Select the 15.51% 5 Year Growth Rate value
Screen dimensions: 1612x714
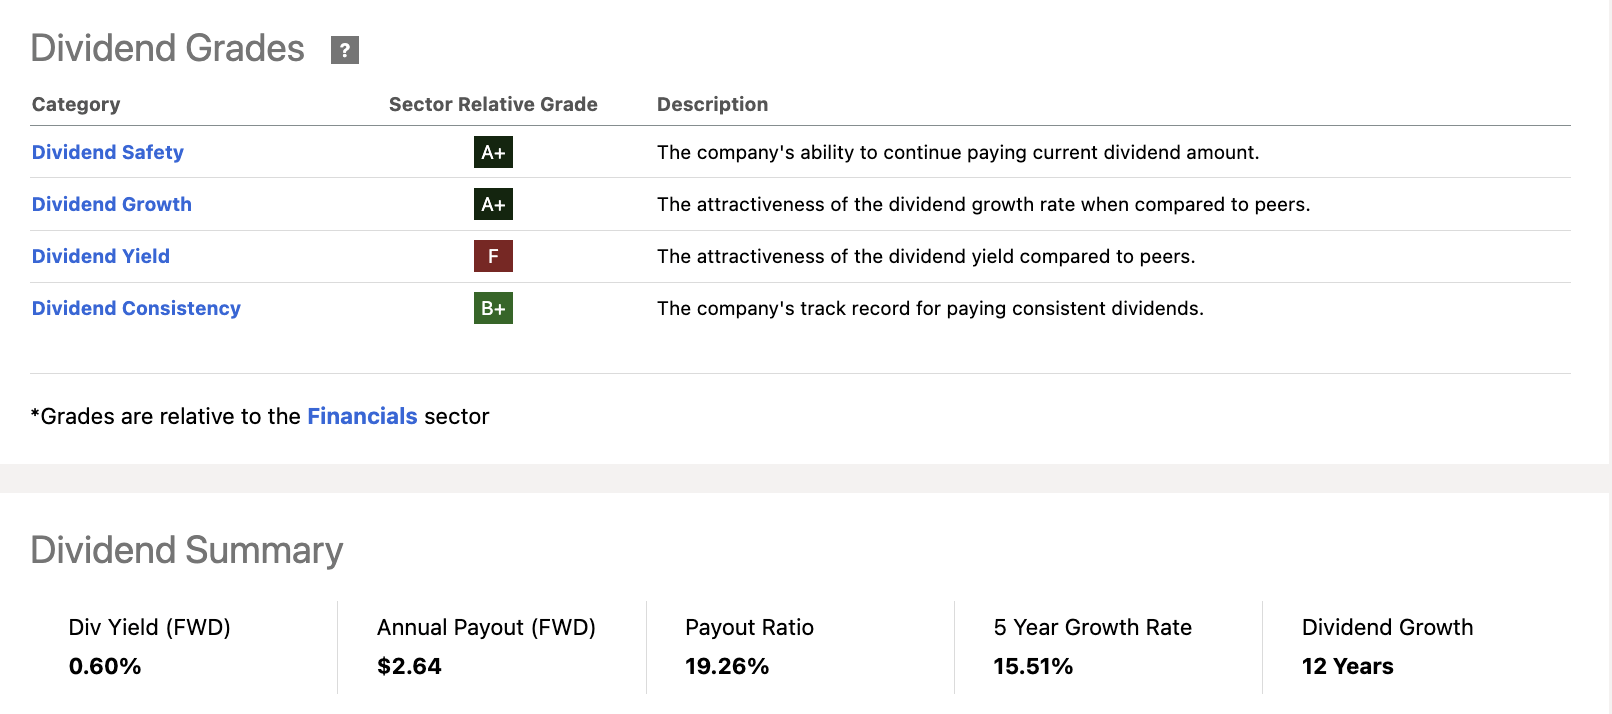click(x=1033, y=666)
